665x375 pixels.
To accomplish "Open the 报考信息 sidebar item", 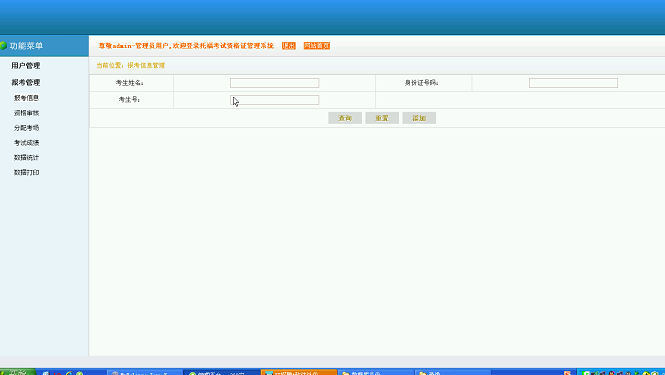I will (x=26, y=98).
